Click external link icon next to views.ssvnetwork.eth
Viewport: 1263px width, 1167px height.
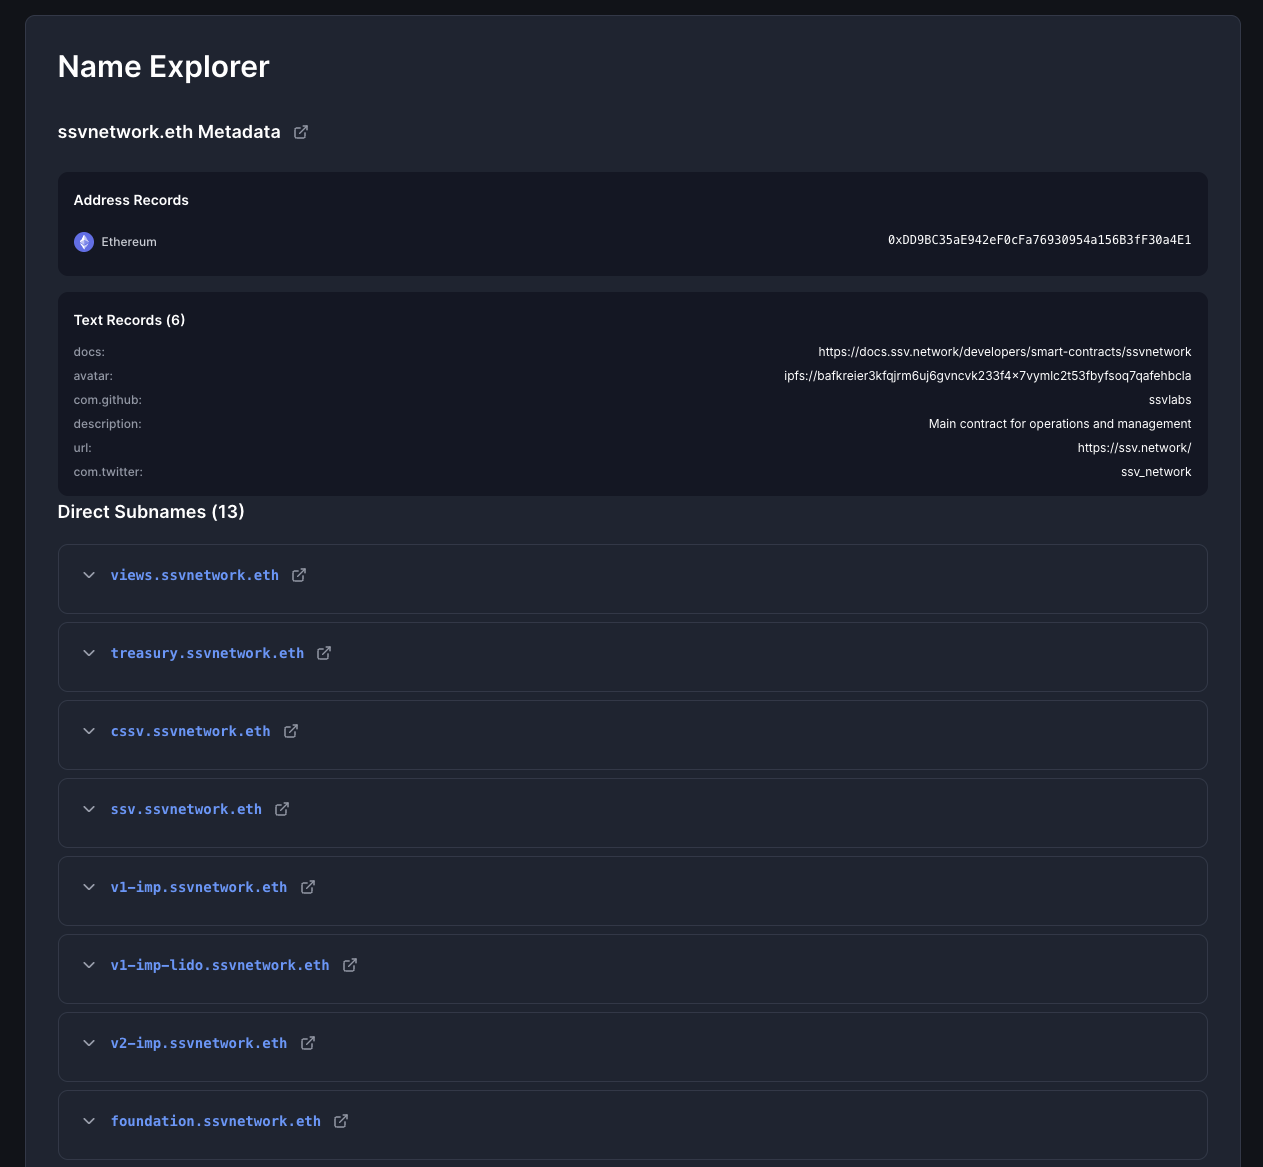[x=299, y=575]
